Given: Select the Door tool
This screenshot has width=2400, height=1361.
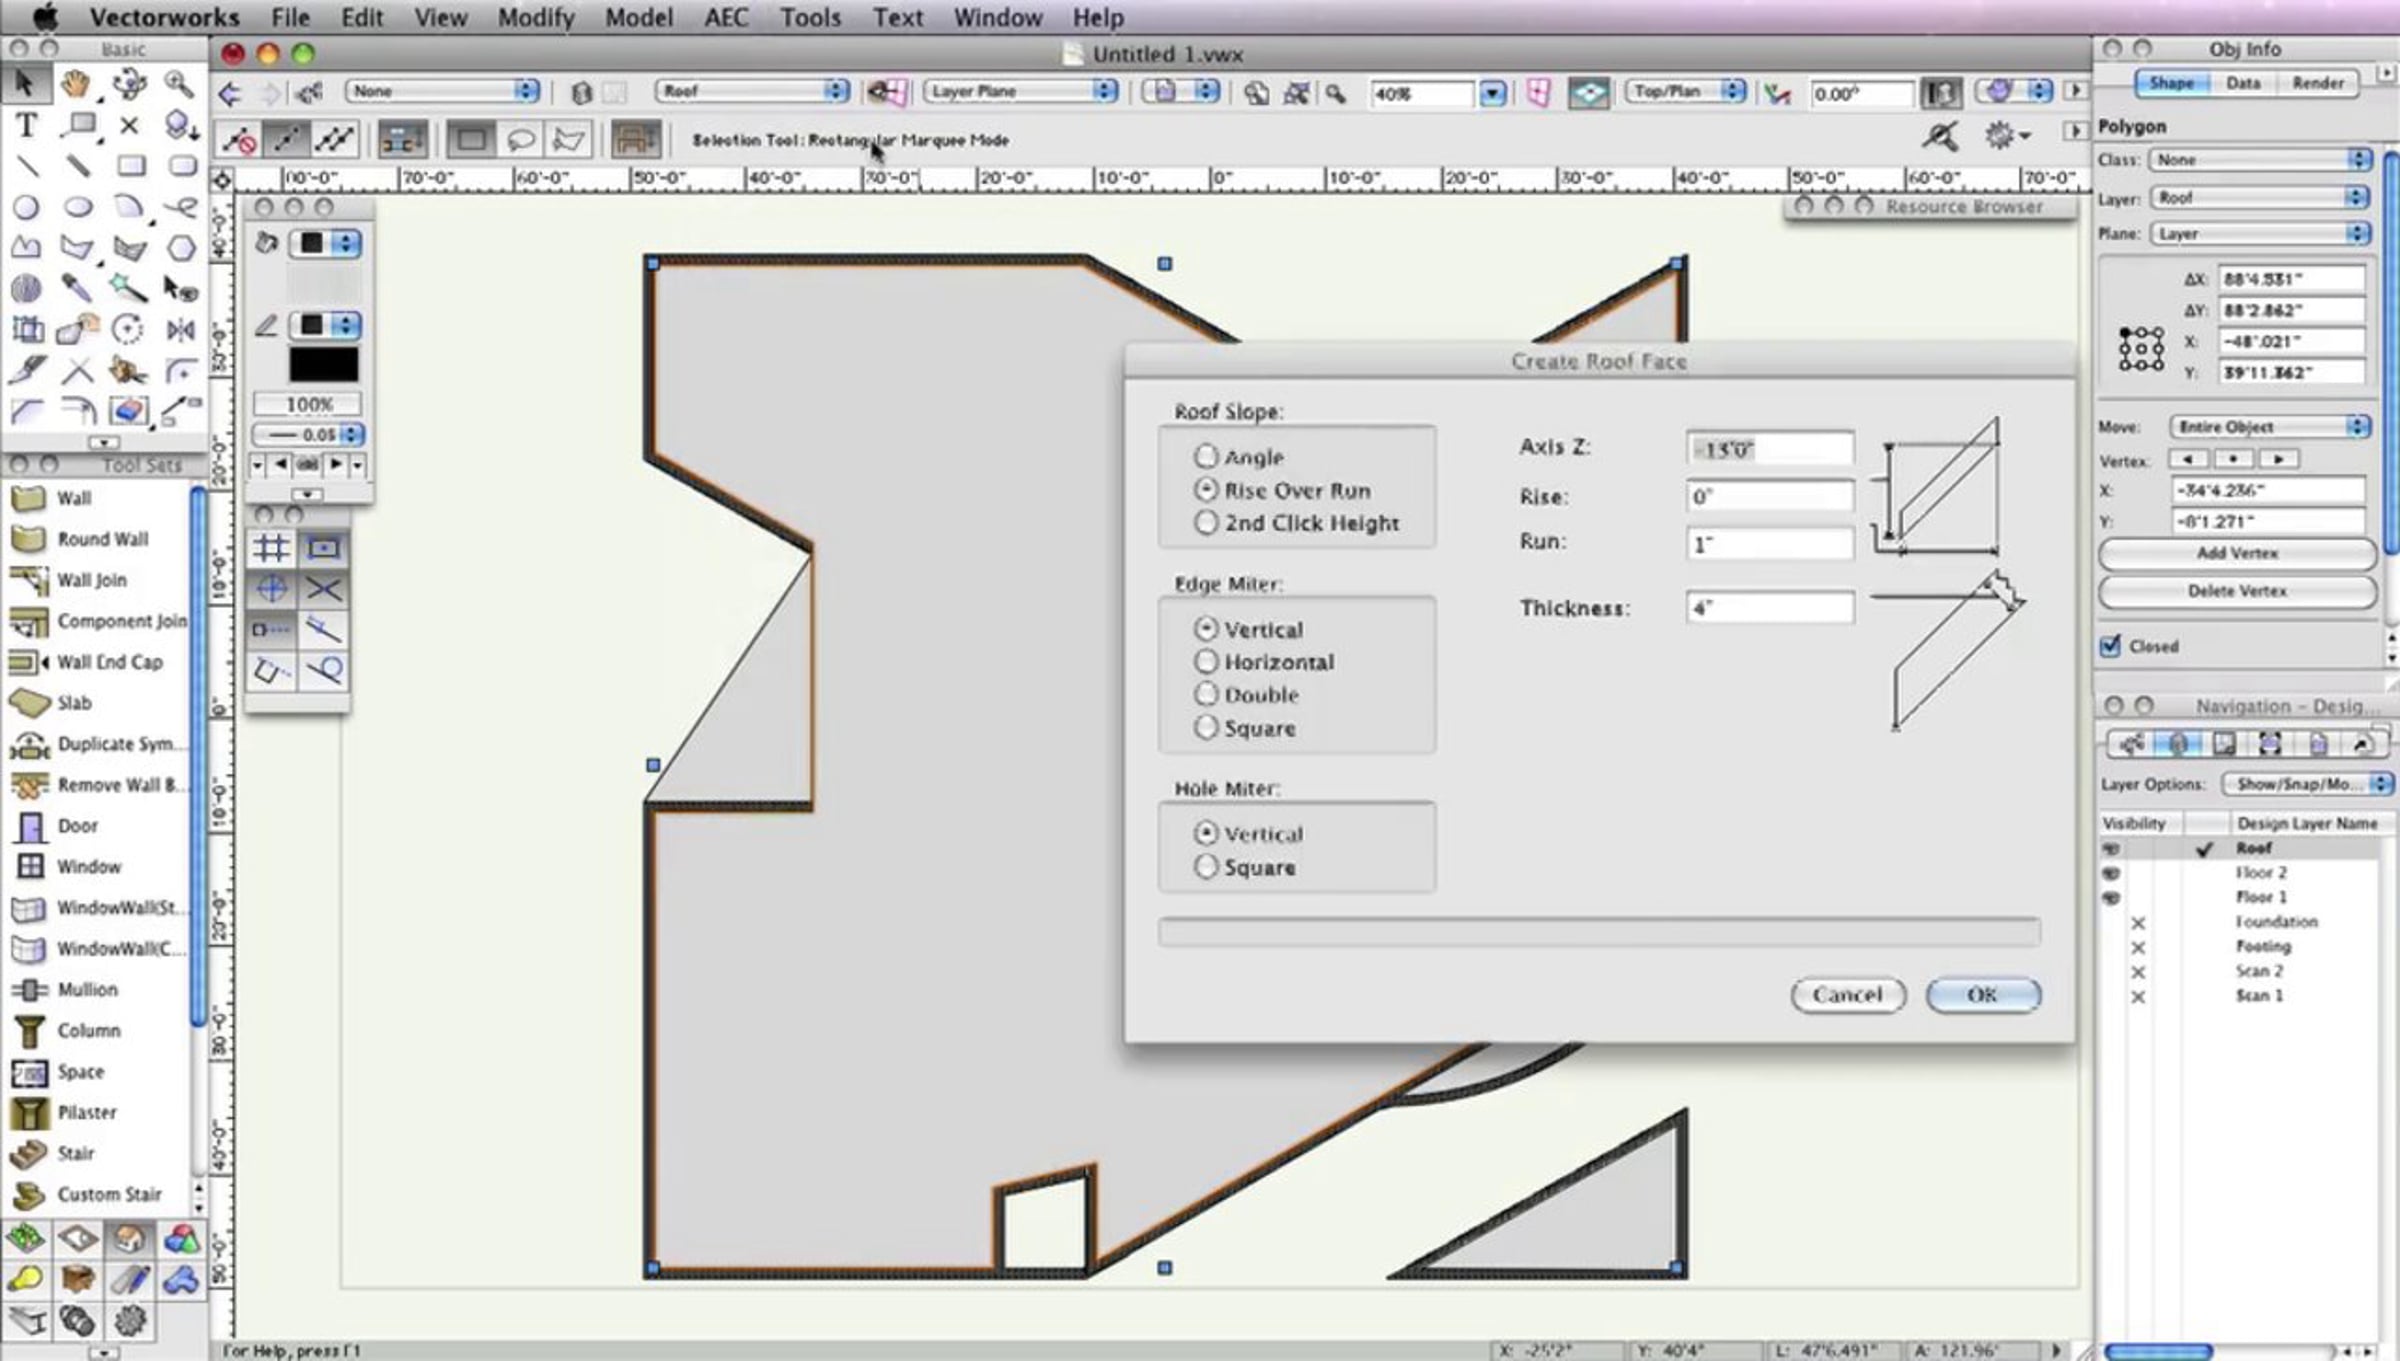Looking at the screenshot, I should click(x=77, y=826).
